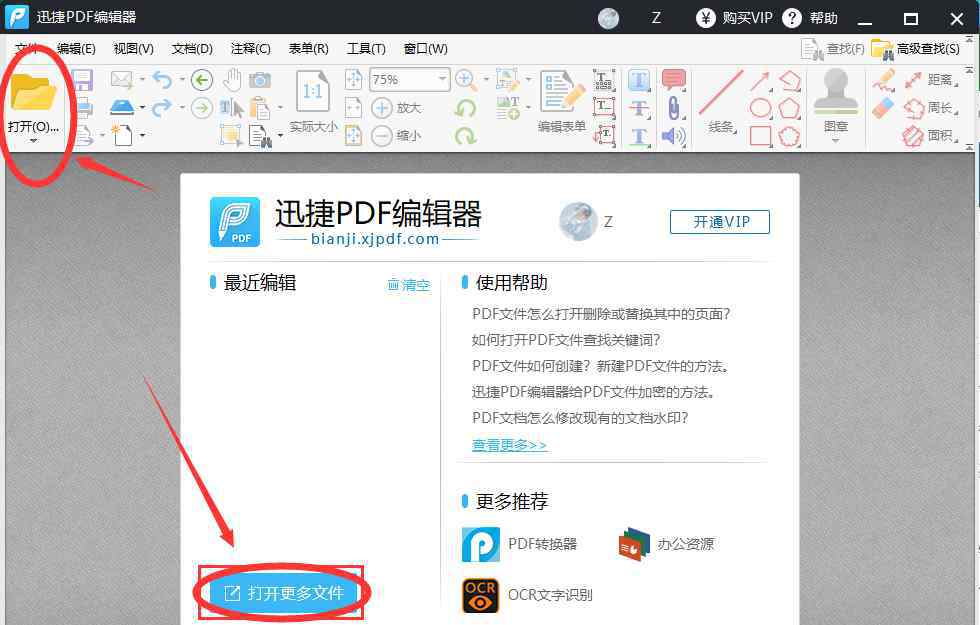The height and width of the screenshot is (625, 980).
Task: Select the oval shape tool
Action: [x=760, y=108]
